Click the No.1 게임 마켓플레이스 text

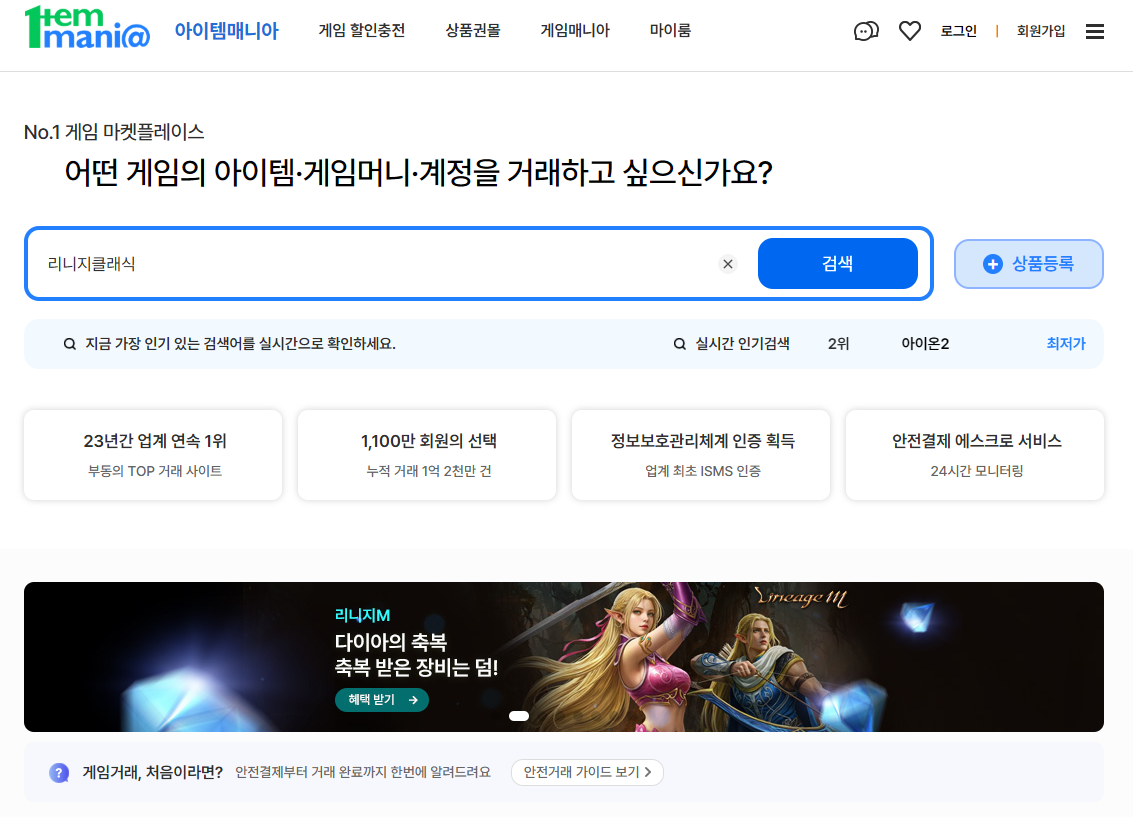click(114, 132)
